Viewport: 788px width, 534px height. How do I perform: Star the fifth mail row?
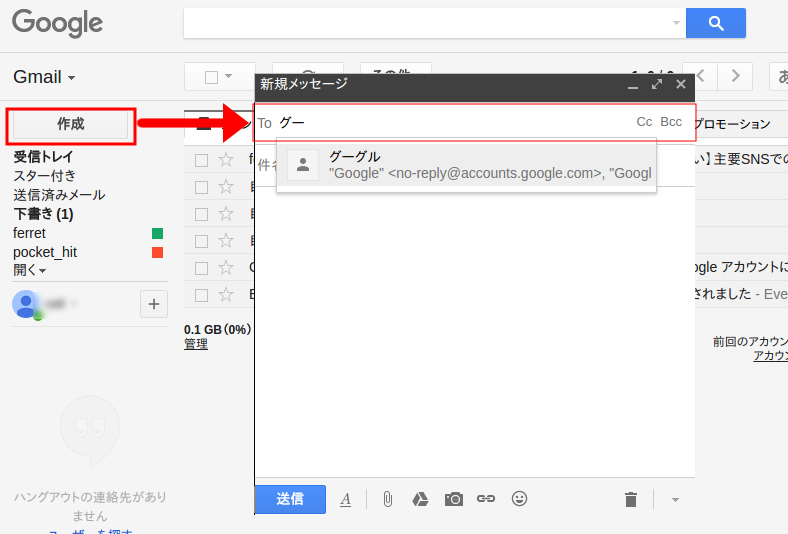point(226,268)
